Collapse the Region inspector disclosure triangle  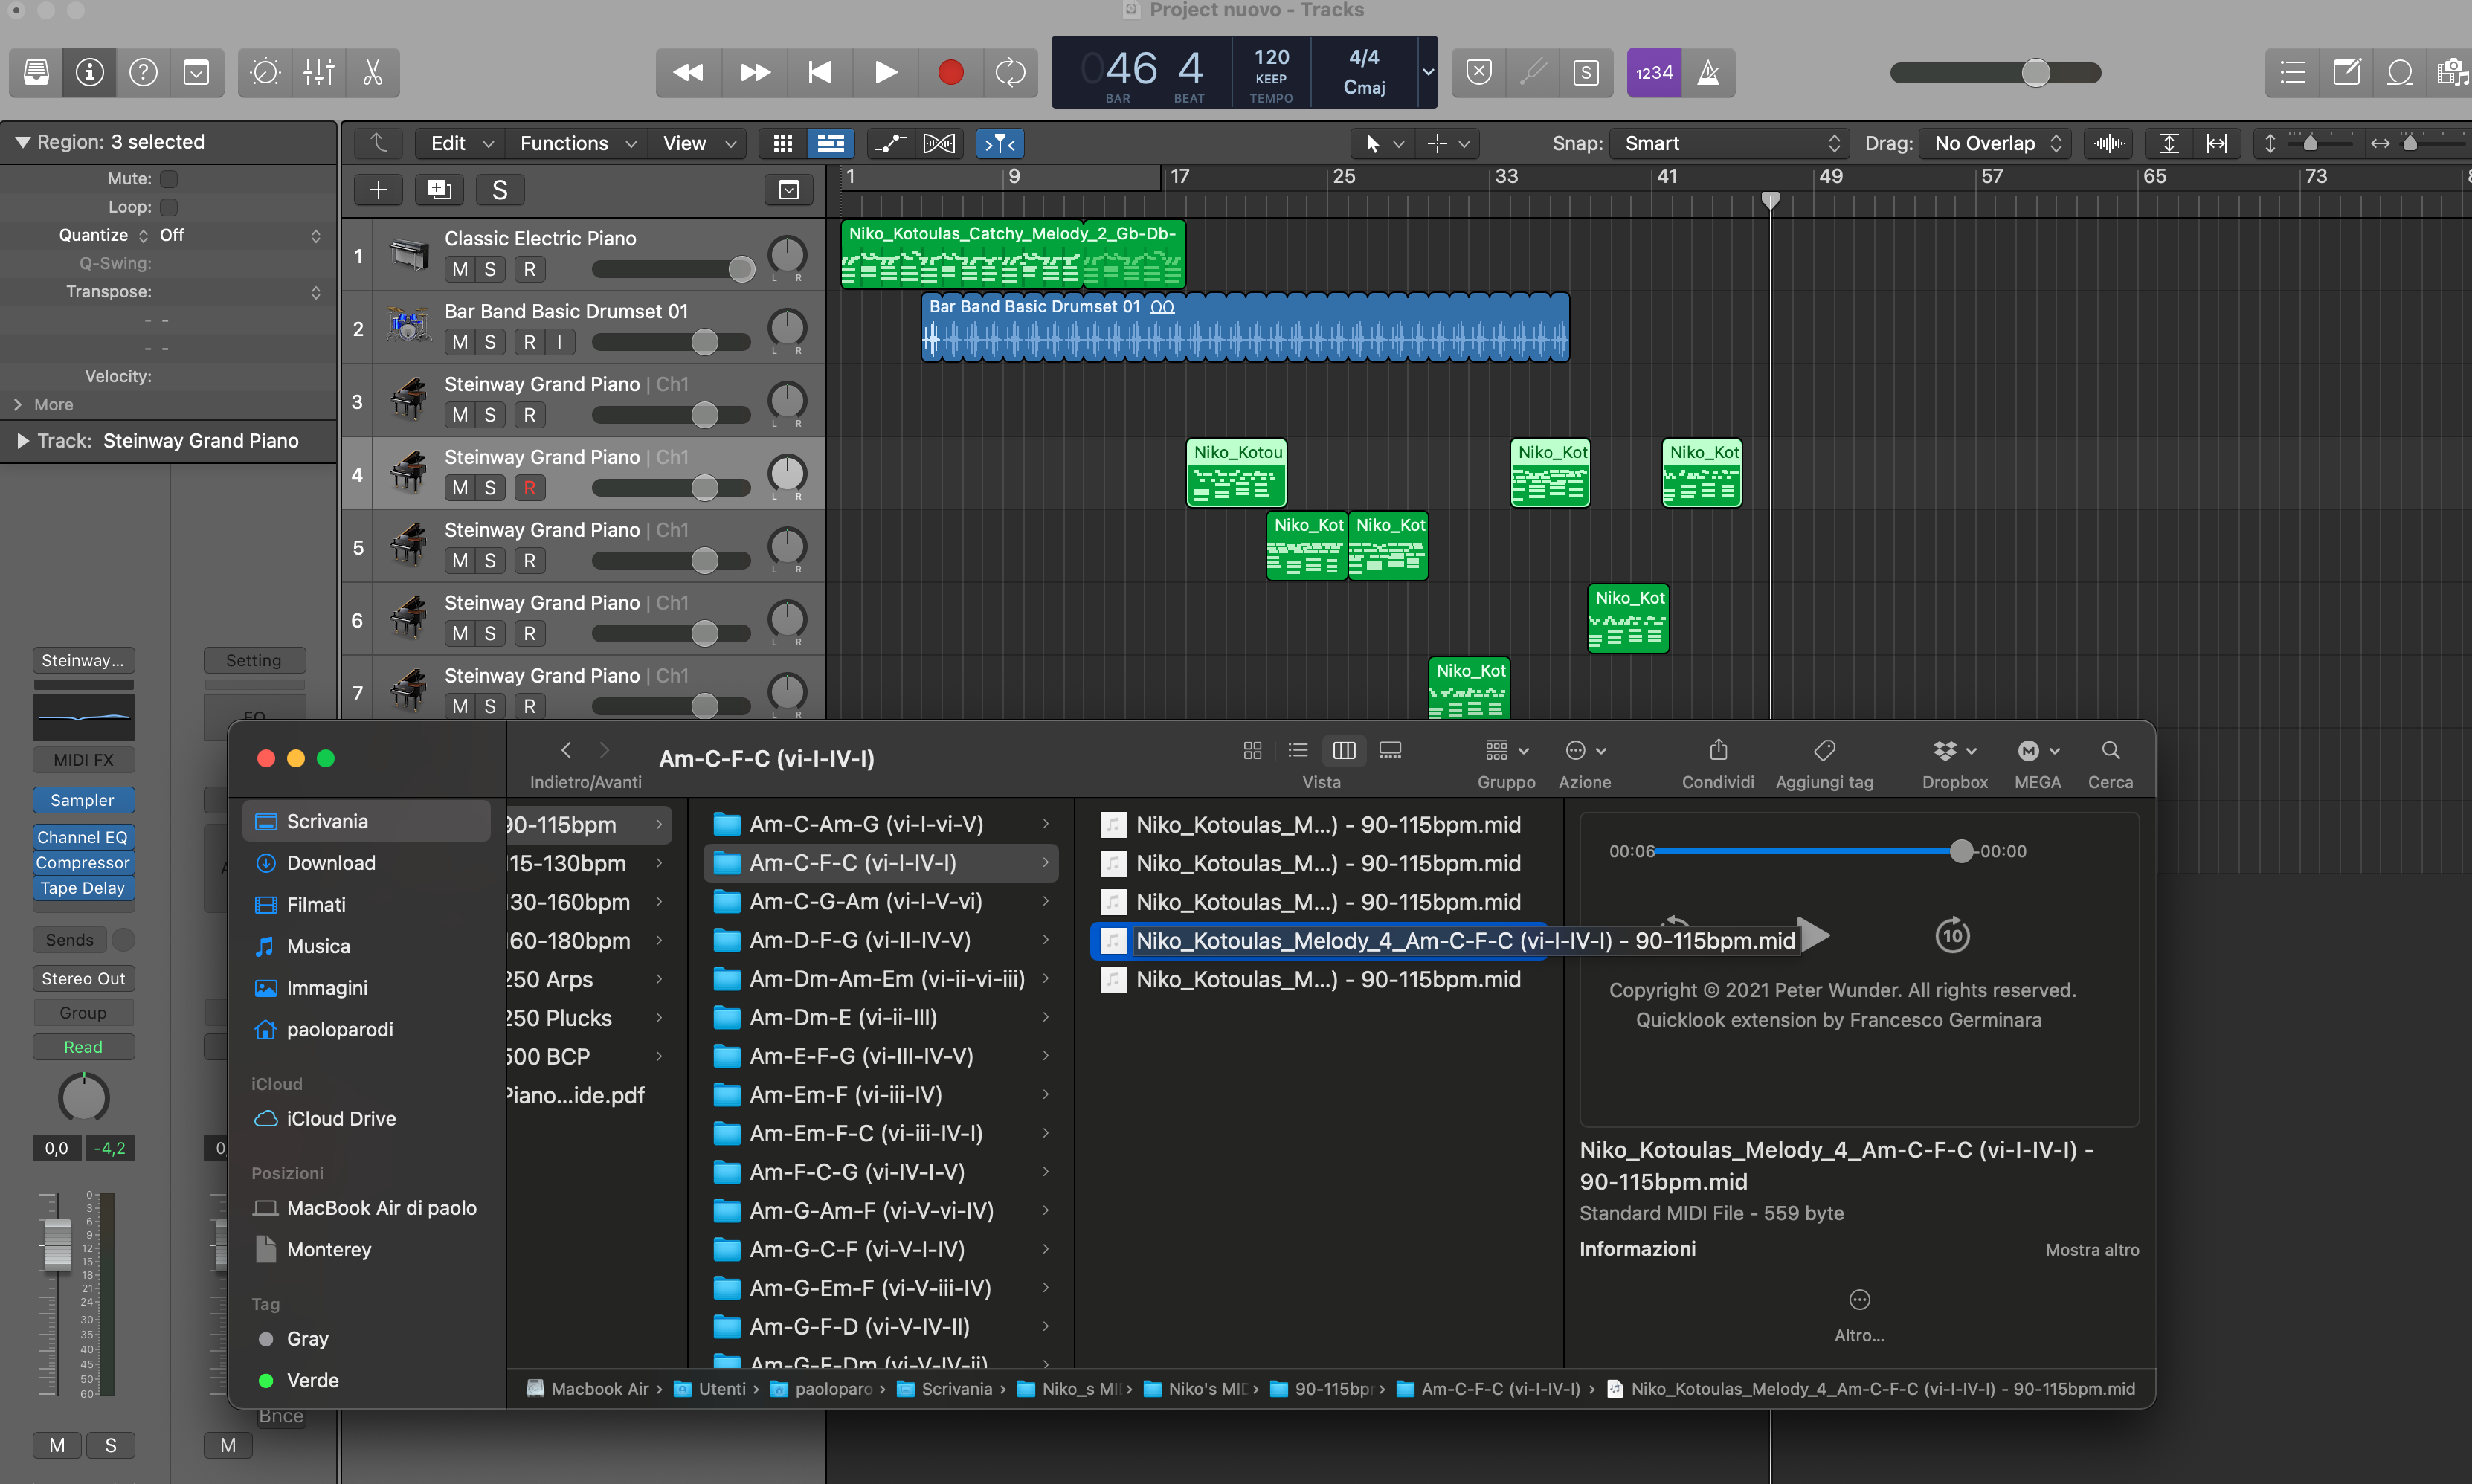[22, 143]
